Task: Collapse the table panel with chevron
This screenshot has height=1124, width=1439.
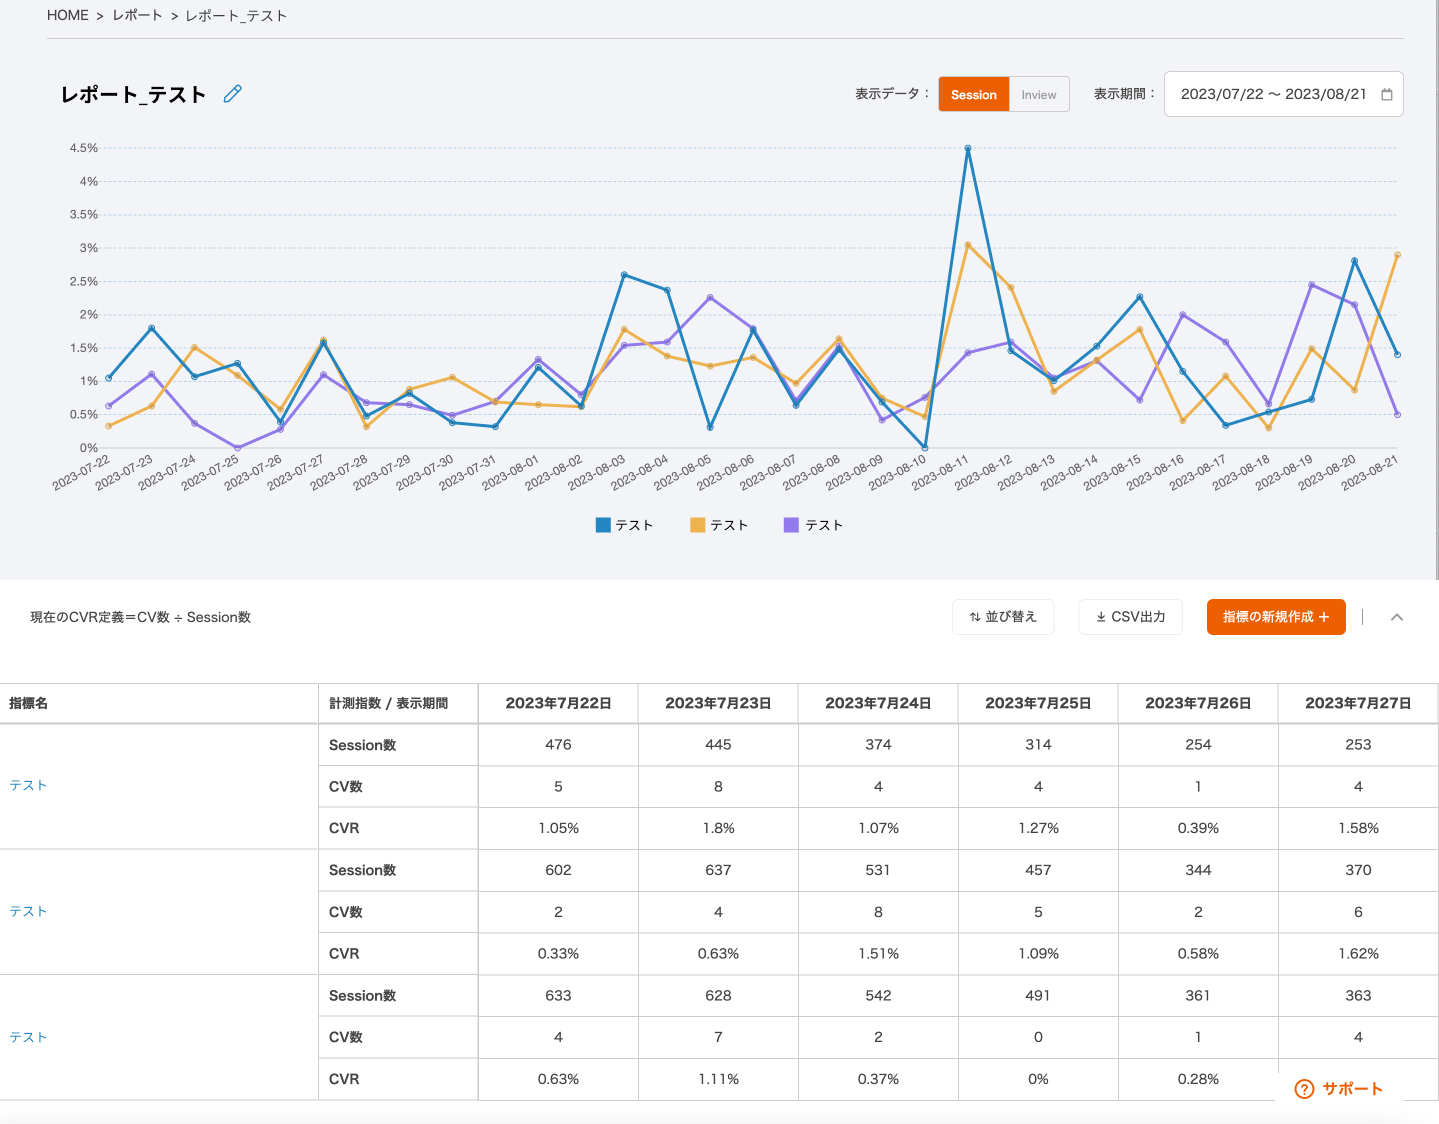Action: (1397, 617)
